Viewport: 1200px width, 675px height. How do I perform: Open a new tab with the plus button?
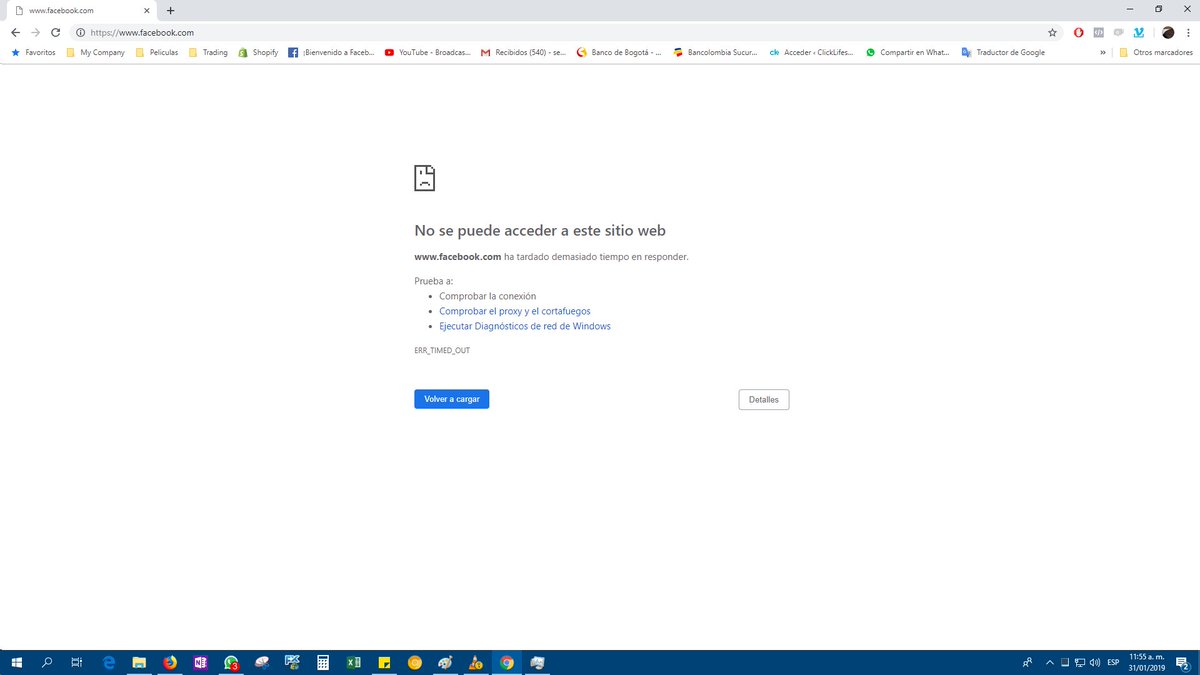click(x=170, y=10)
